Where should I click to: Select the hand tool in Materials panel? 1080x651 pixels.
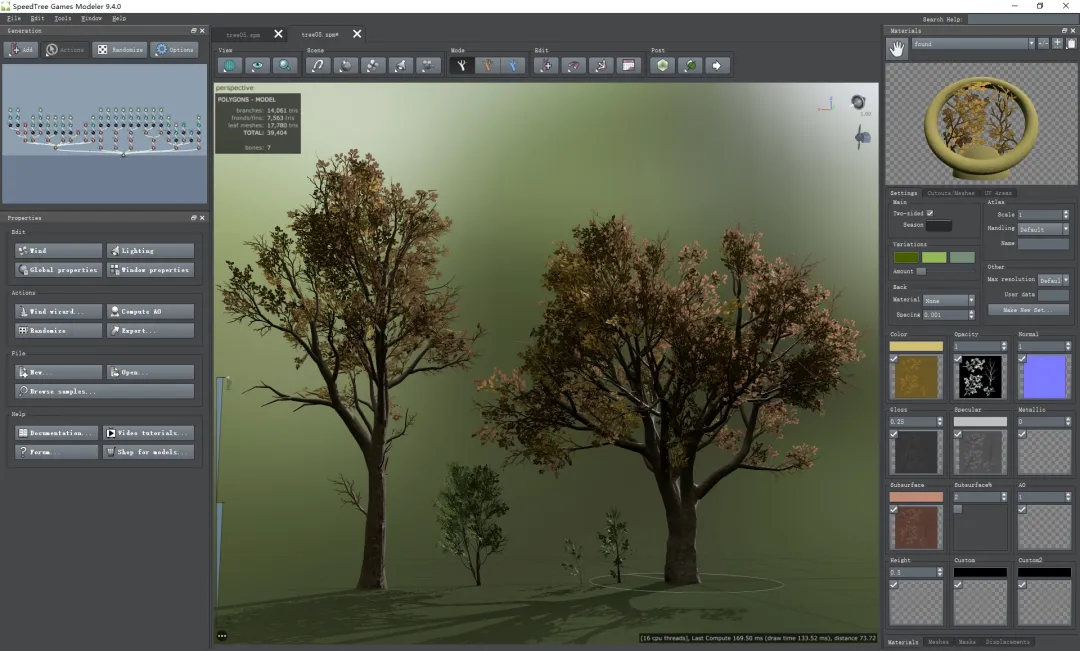[897, 48]
